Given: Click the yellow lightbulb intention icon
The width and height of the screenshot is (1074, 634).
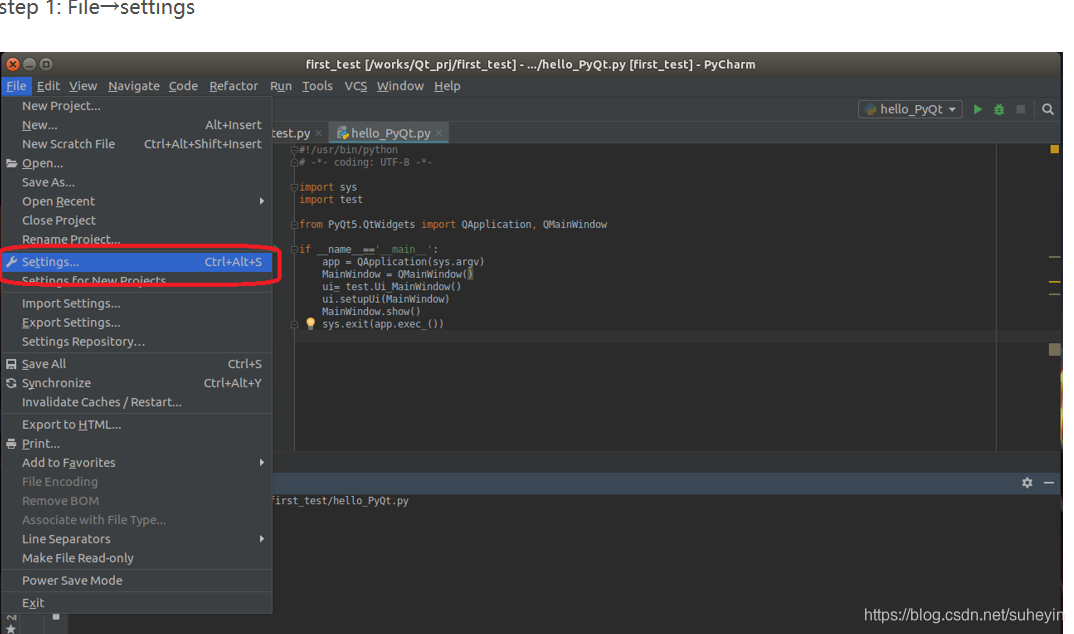Looking at the screenshot, I should (x=310, y=323).
